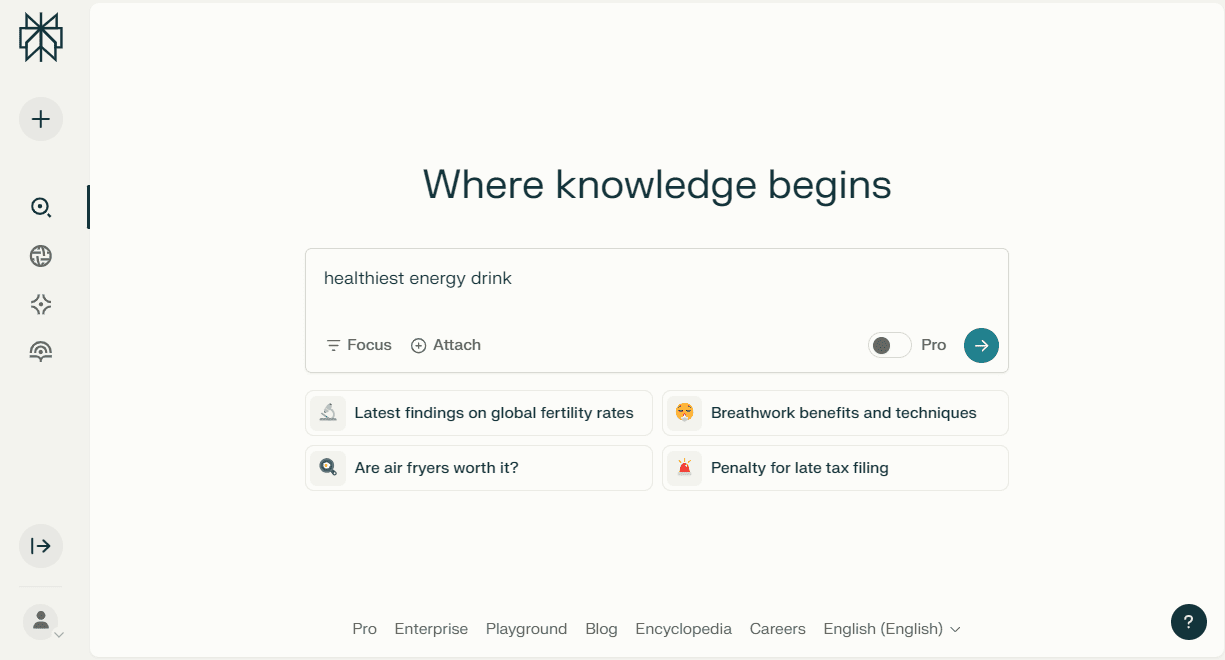Go to the Encyclopedia footer link

(683, 629)
